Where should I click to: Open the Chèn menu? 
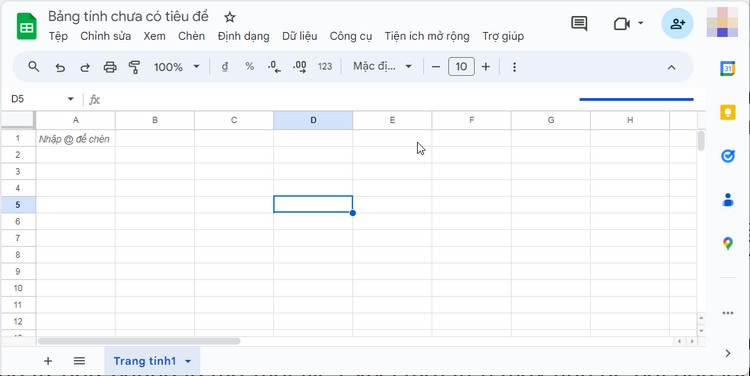191,36
